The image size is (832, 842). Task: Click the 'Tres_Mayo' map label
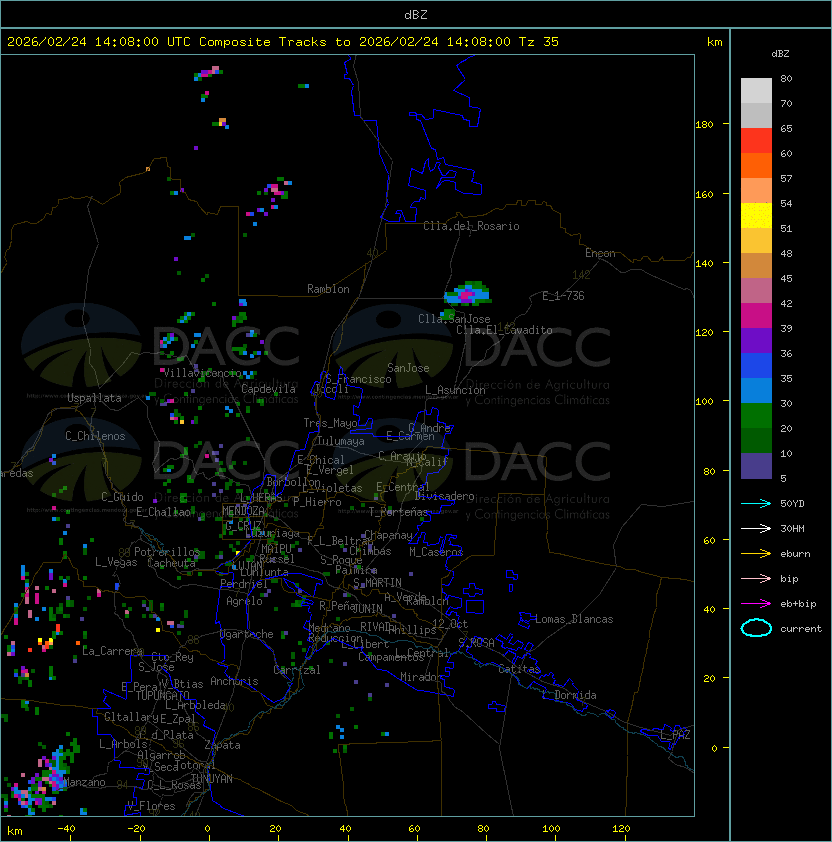(x=330, y=423)
